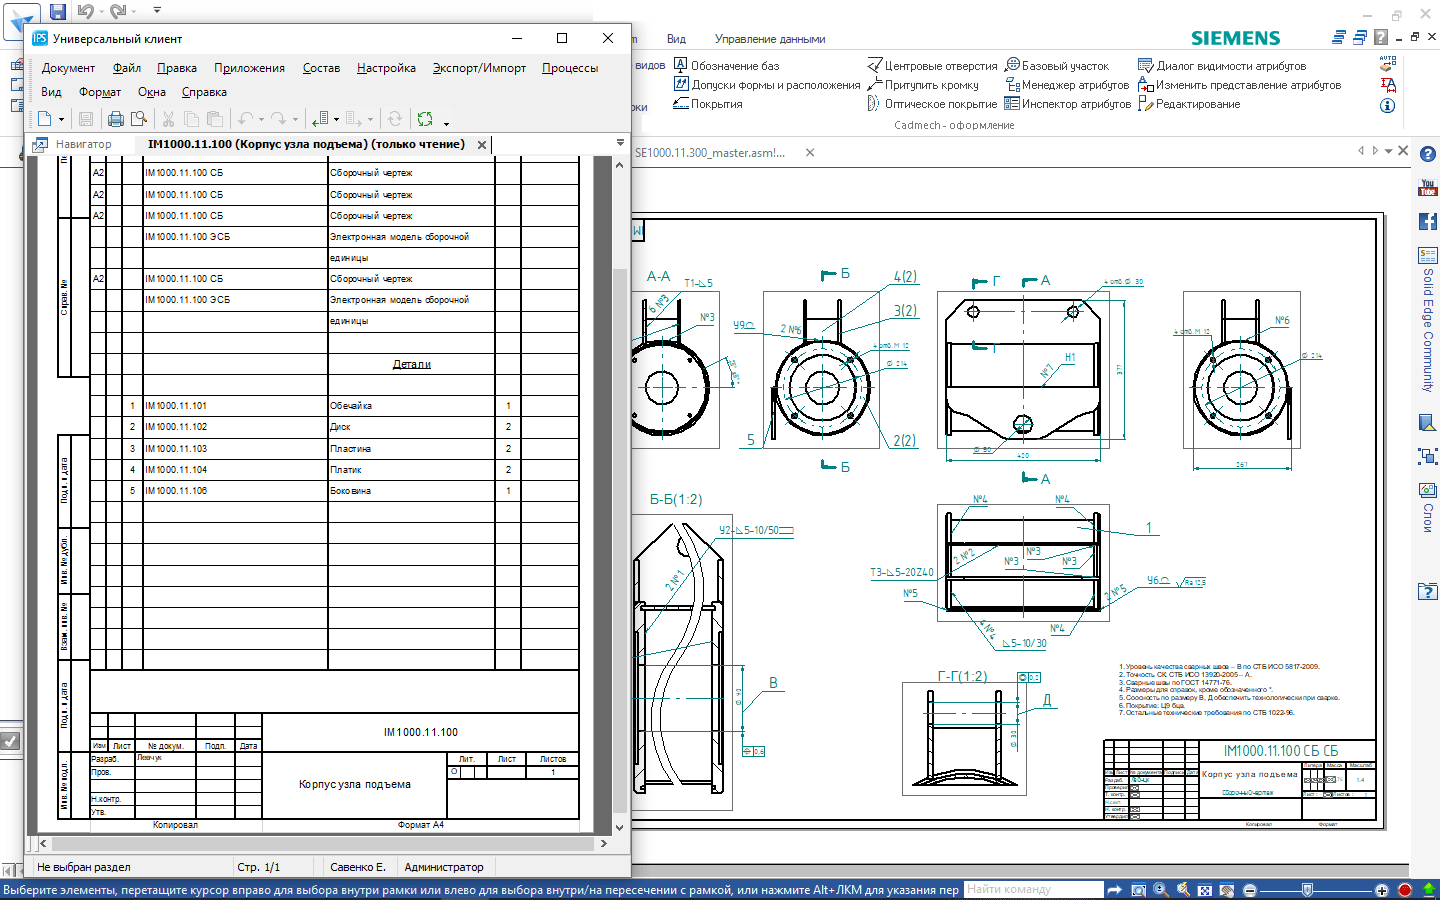Viewport: 1440px width, 900px height.
Task: Expand the New document dropdown arrow
Action: coord(62,120)
